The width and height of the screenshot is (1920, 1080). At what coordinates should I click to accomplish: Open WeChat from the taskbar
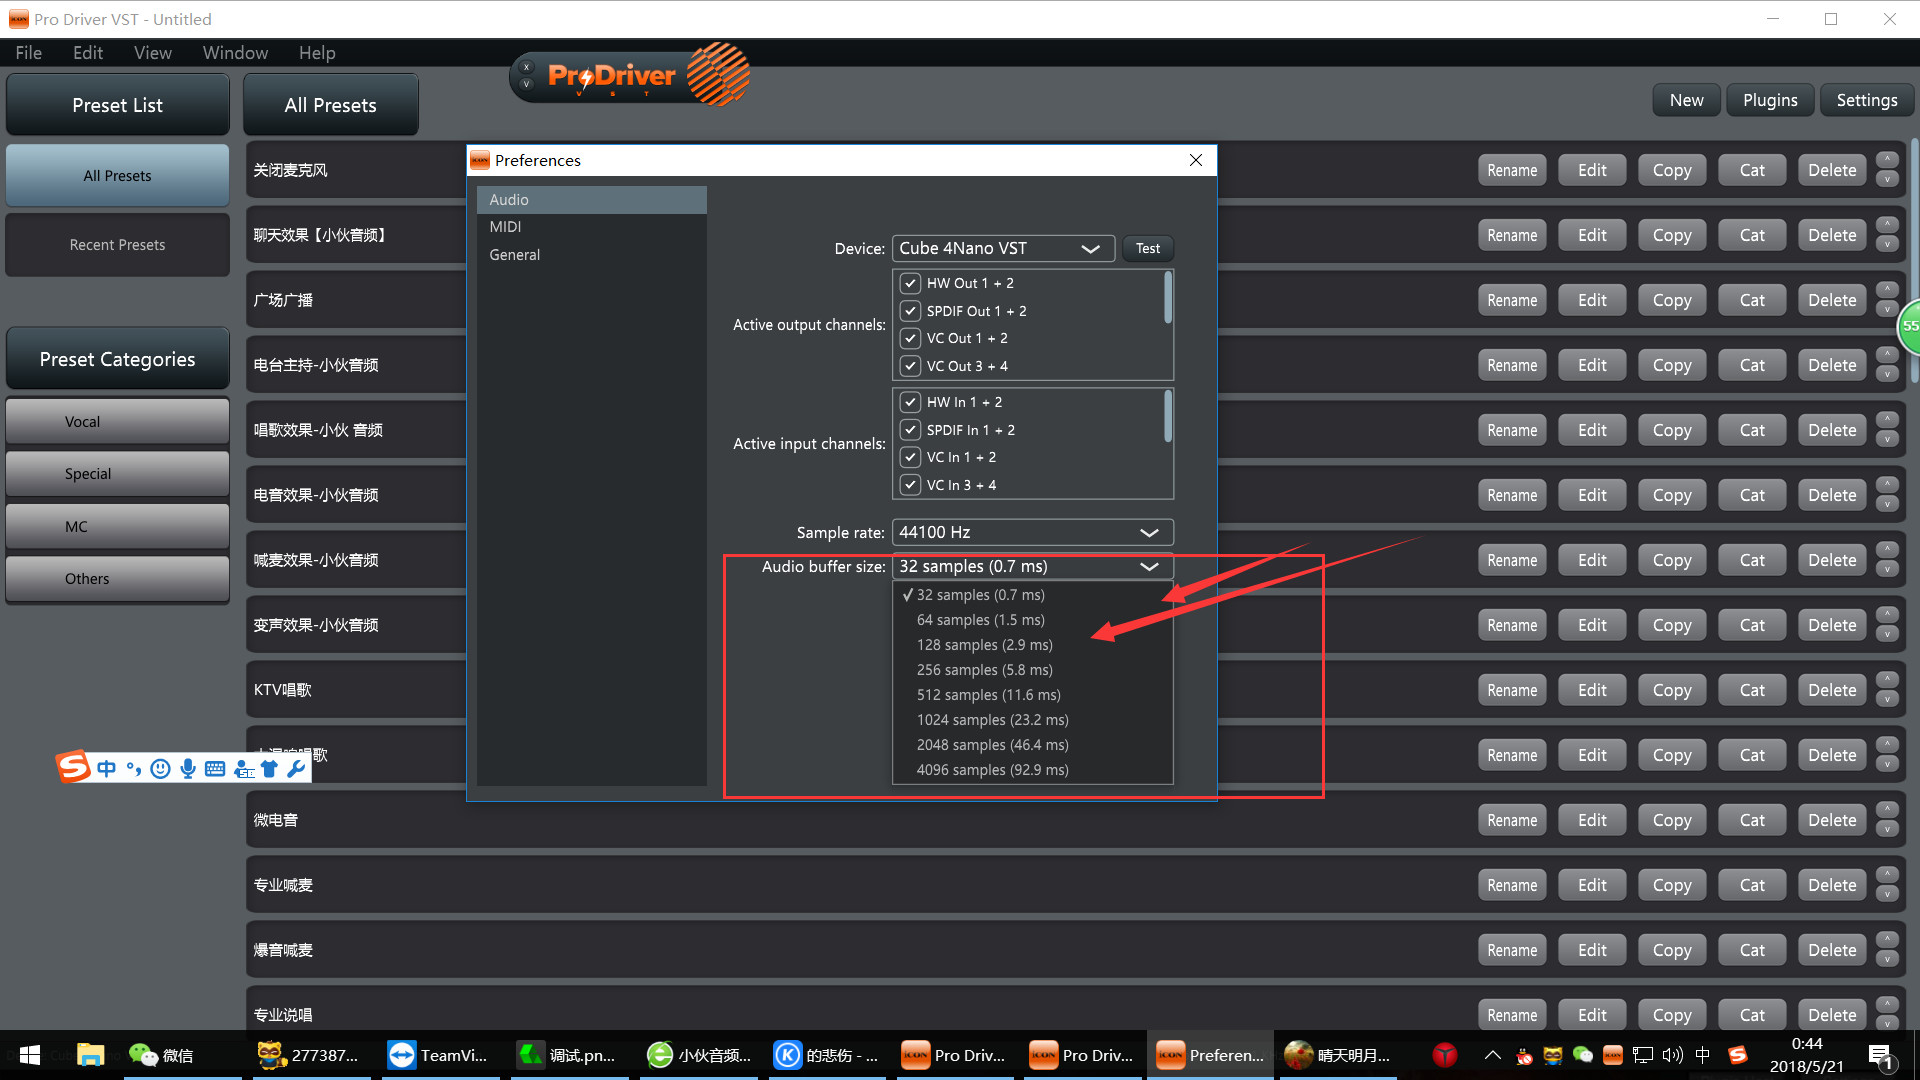pyautogui.click(x=163, y=1055)
